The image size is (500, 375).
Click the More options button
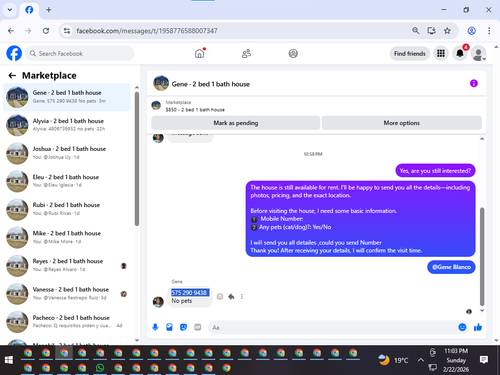click(x=402, y=123)
